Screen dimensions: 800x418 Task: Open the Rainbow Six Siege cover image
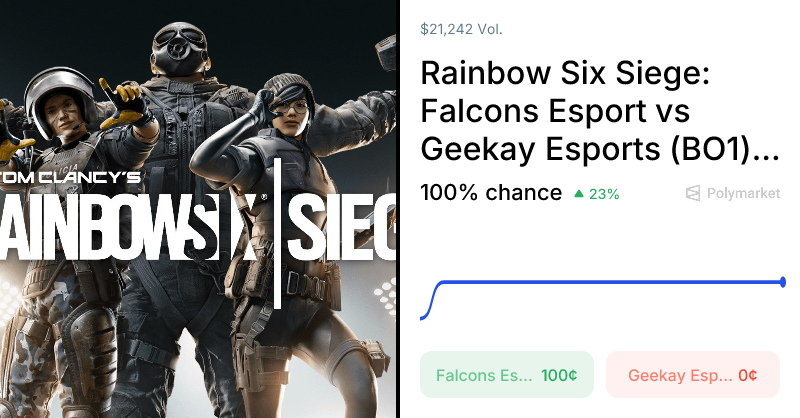198,209
